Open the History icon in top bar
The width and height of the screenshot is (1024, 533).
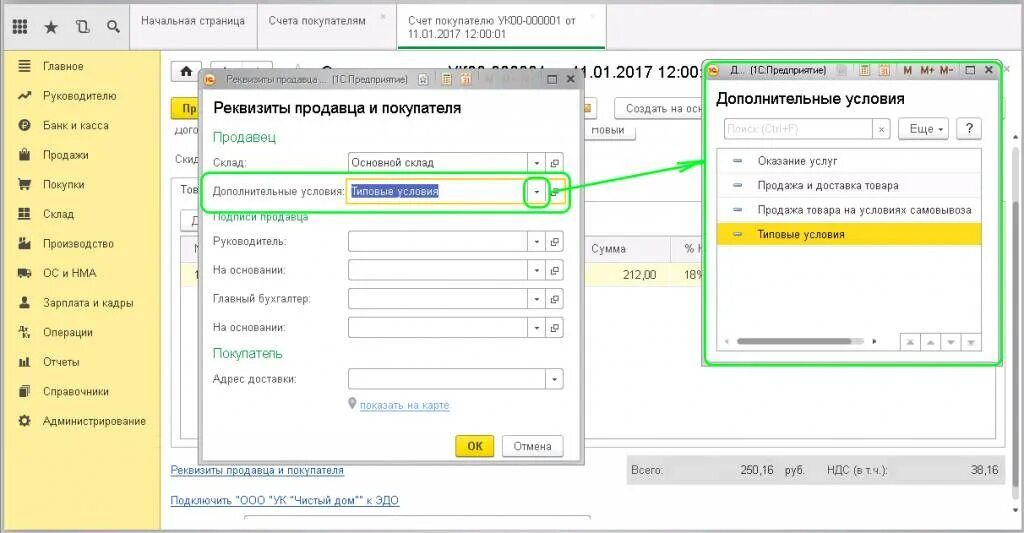[82, 27]
